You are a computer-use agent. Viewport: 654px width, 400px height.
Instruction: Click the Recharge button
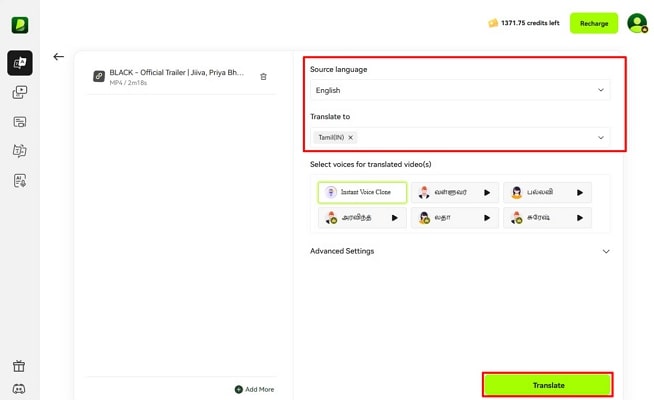click(594, 23)
